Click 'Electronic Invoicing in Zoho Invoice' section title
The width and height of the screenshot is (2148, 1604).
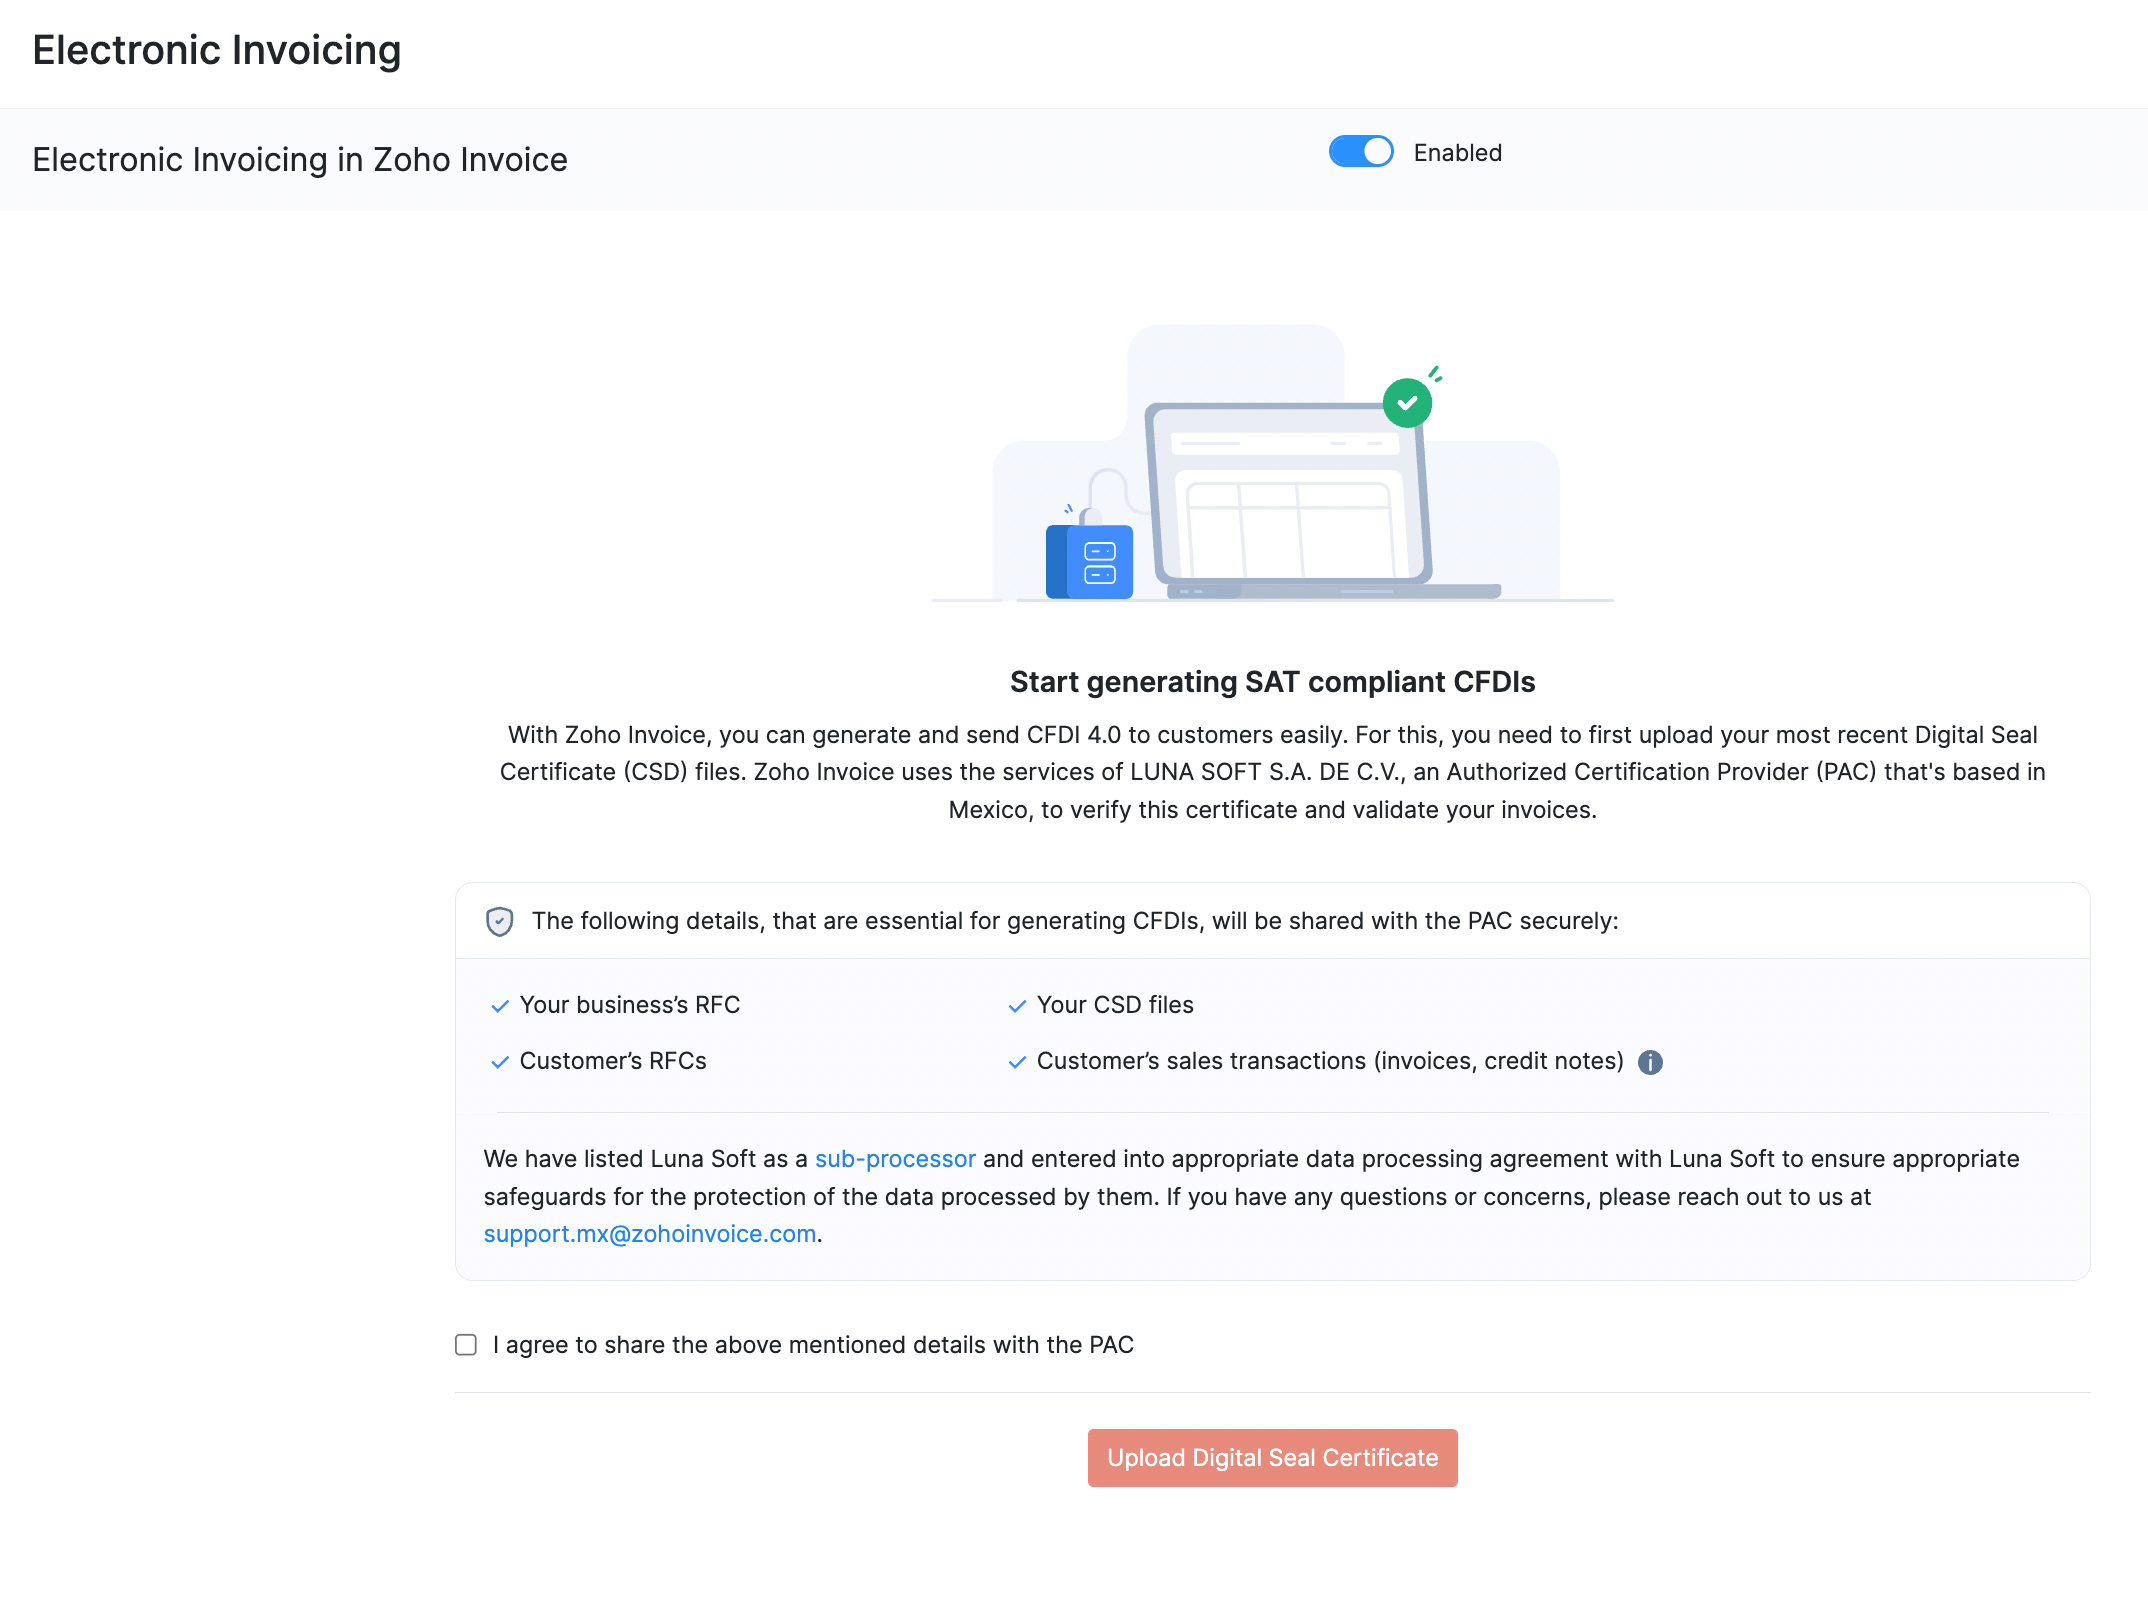(x=300, y=160)
